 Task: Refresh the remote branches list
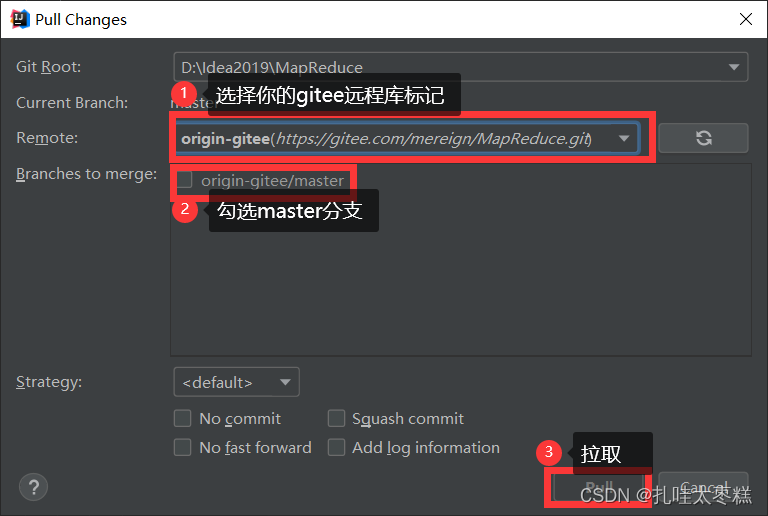(703, 138)
